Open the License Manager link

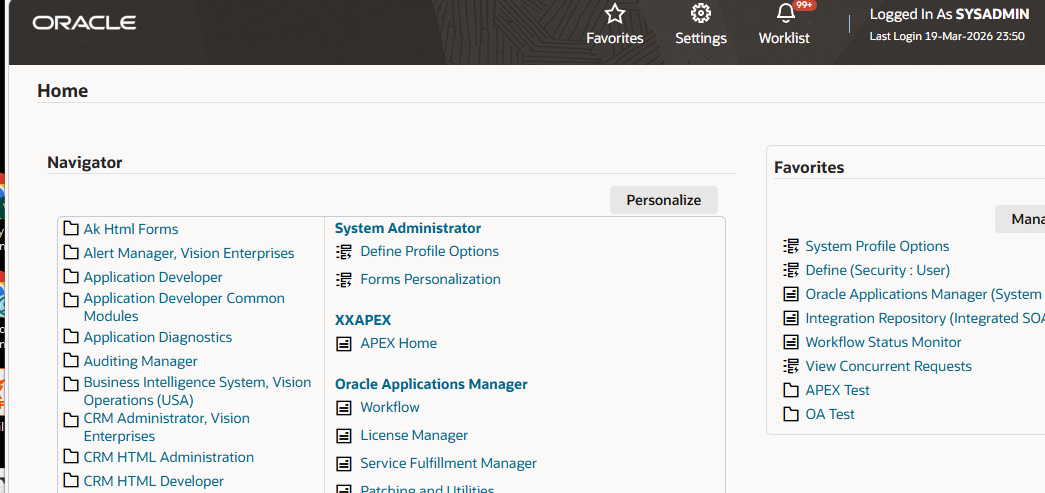[x=414, y=435]
